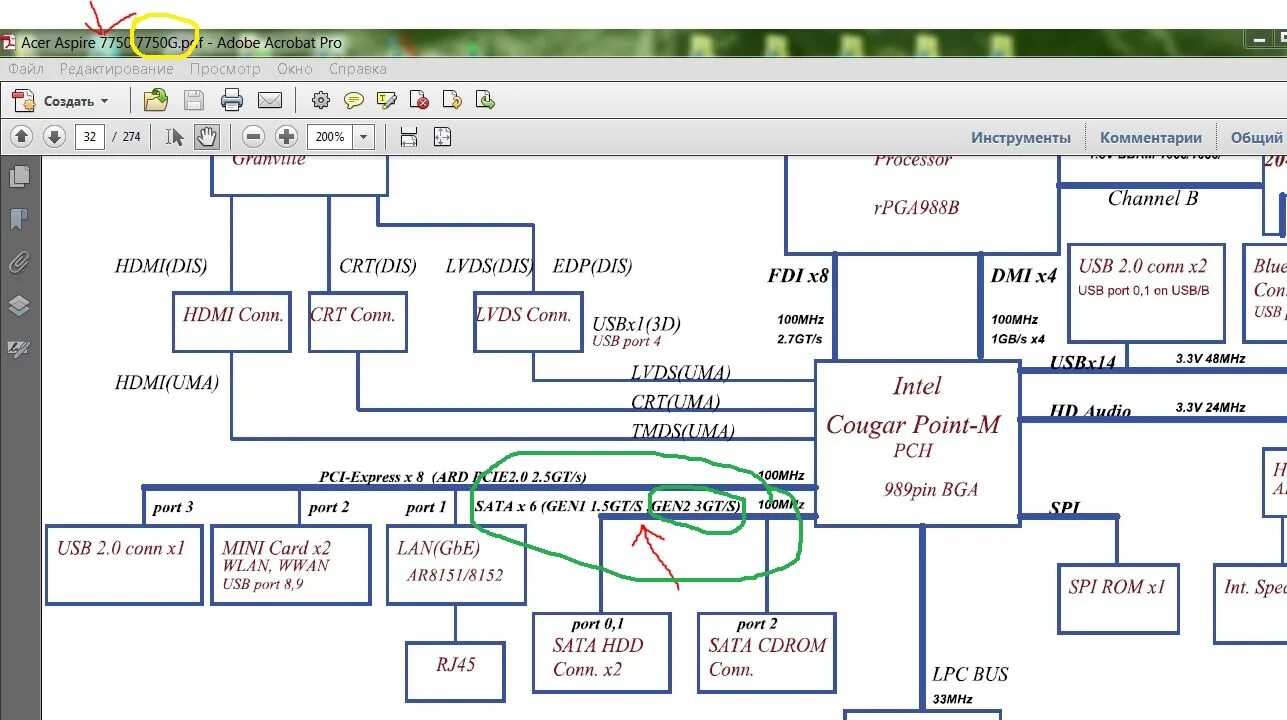The width and height of the screenshot is (1287, 720).
Task: Click the delete page icon with red X
Action: (420, 100)
